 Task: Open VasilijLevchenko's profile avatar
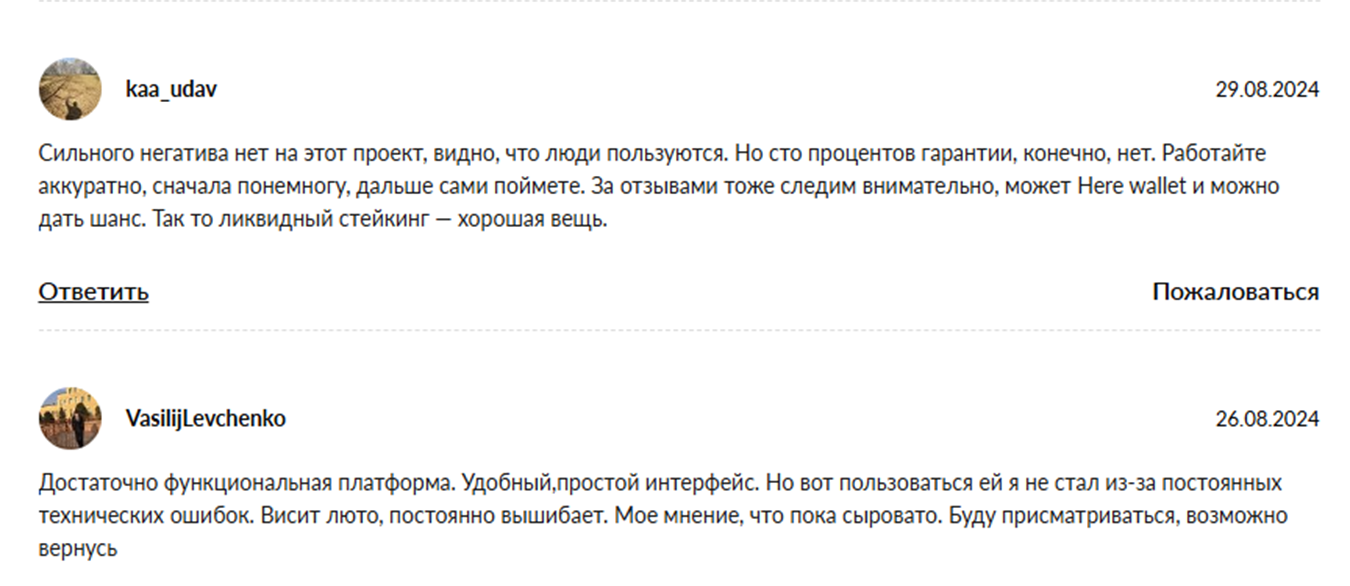click(70, 419)
